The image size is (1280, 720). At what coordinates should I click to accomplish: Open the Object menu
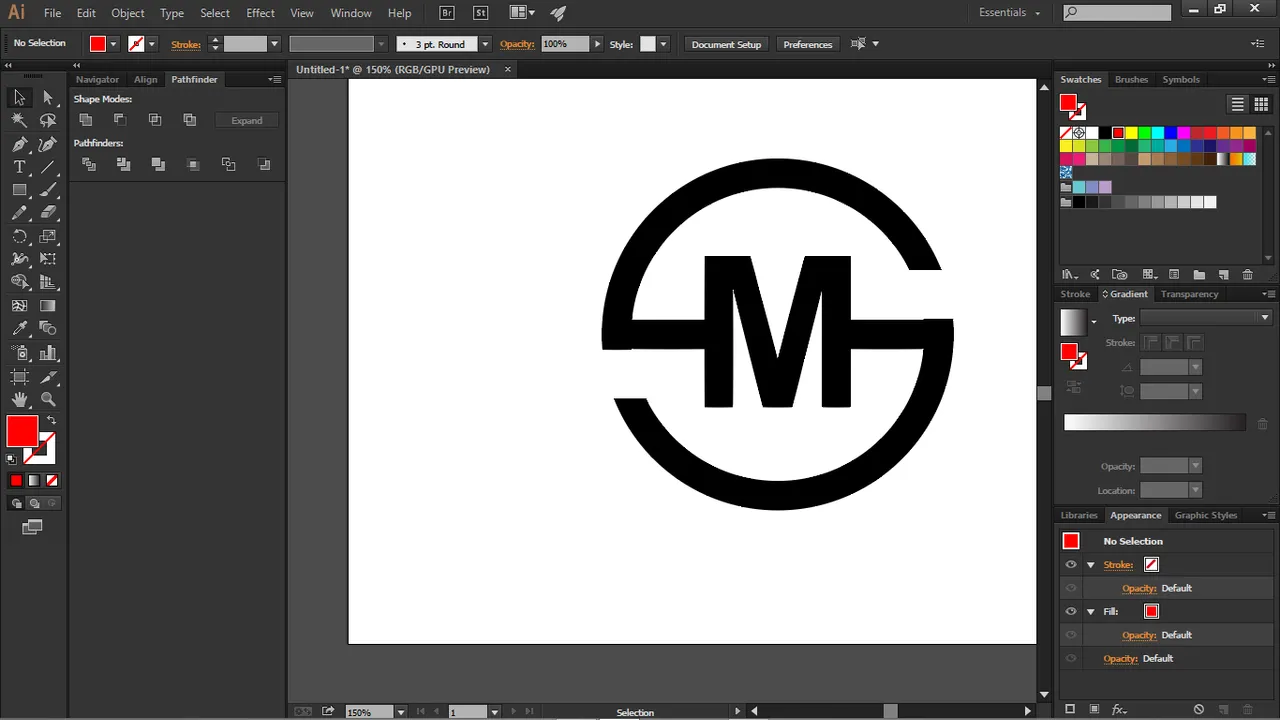click(128, 13)
